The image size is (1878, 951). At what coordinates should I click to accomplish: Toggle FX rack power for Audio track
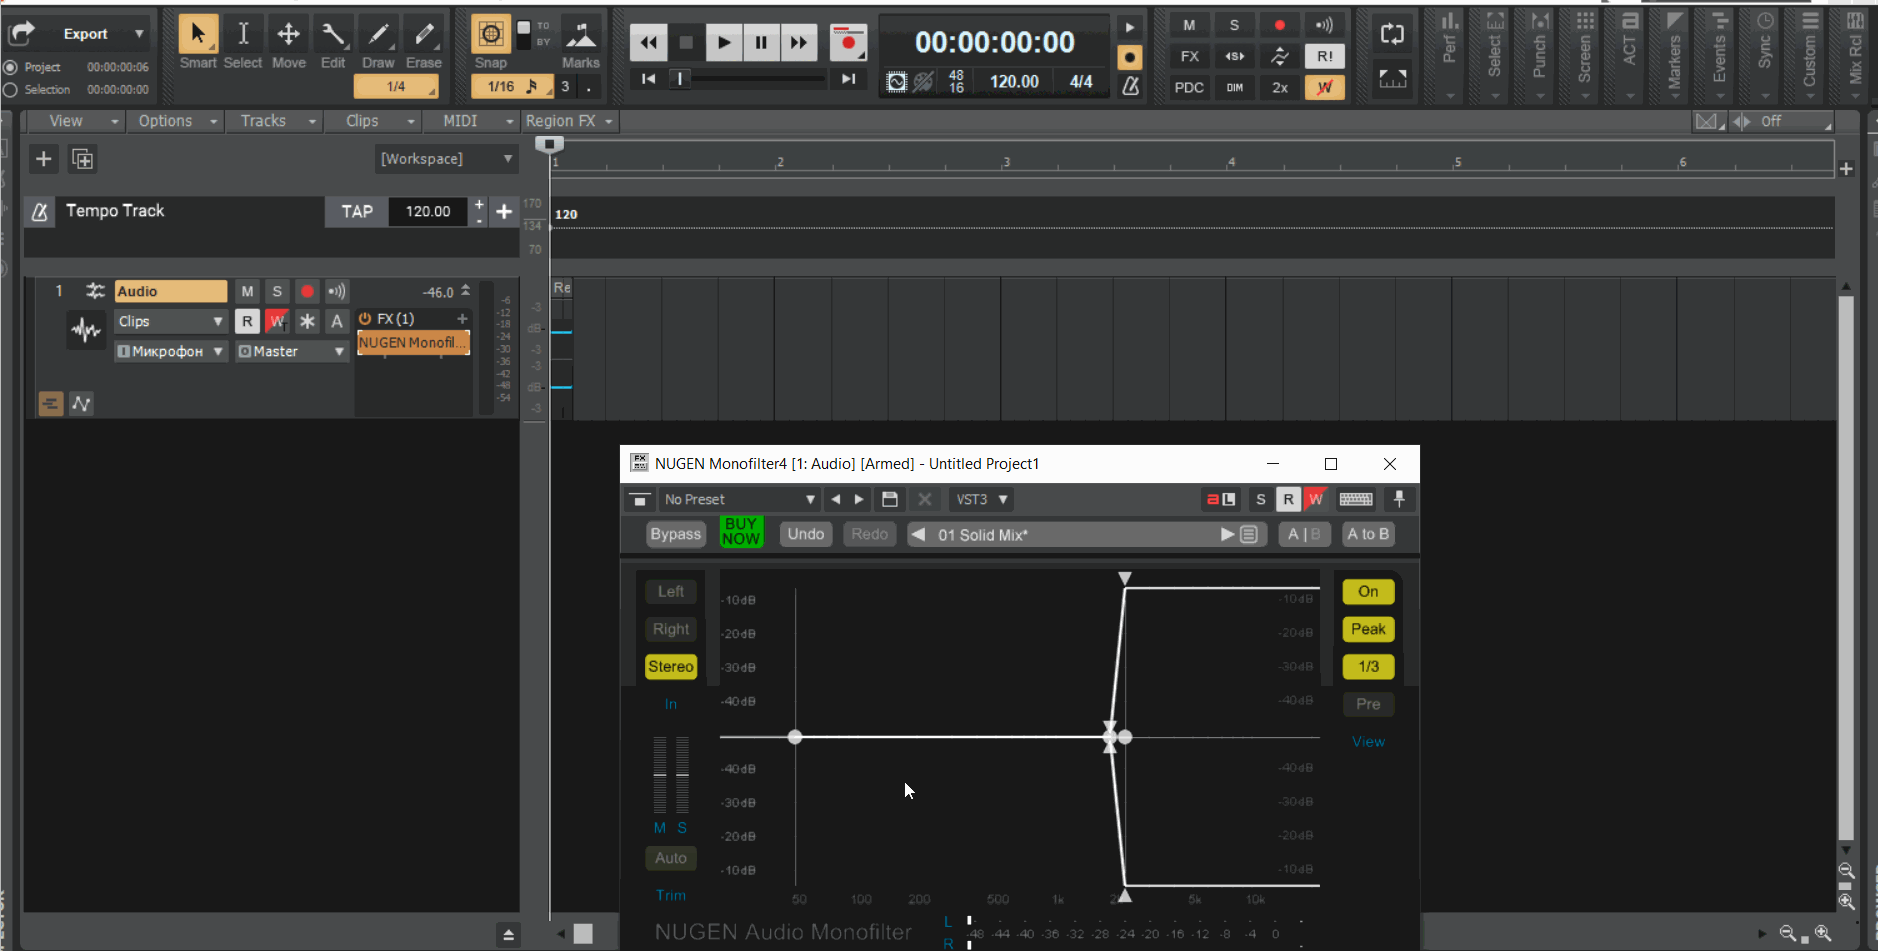(365, 319)
